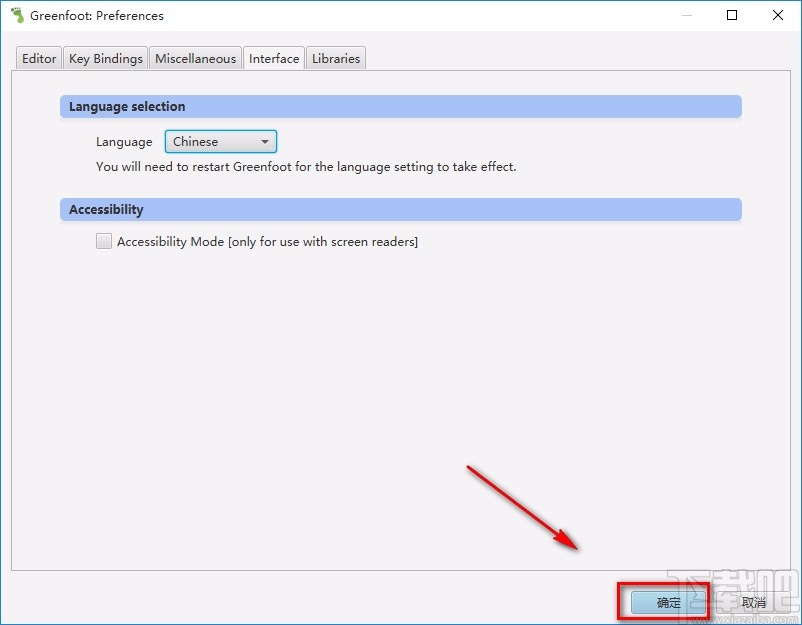Image resolution: width=802 pixels, height=625 pixels.
Task: Click the Interface tab
Action: click(274, 58)
